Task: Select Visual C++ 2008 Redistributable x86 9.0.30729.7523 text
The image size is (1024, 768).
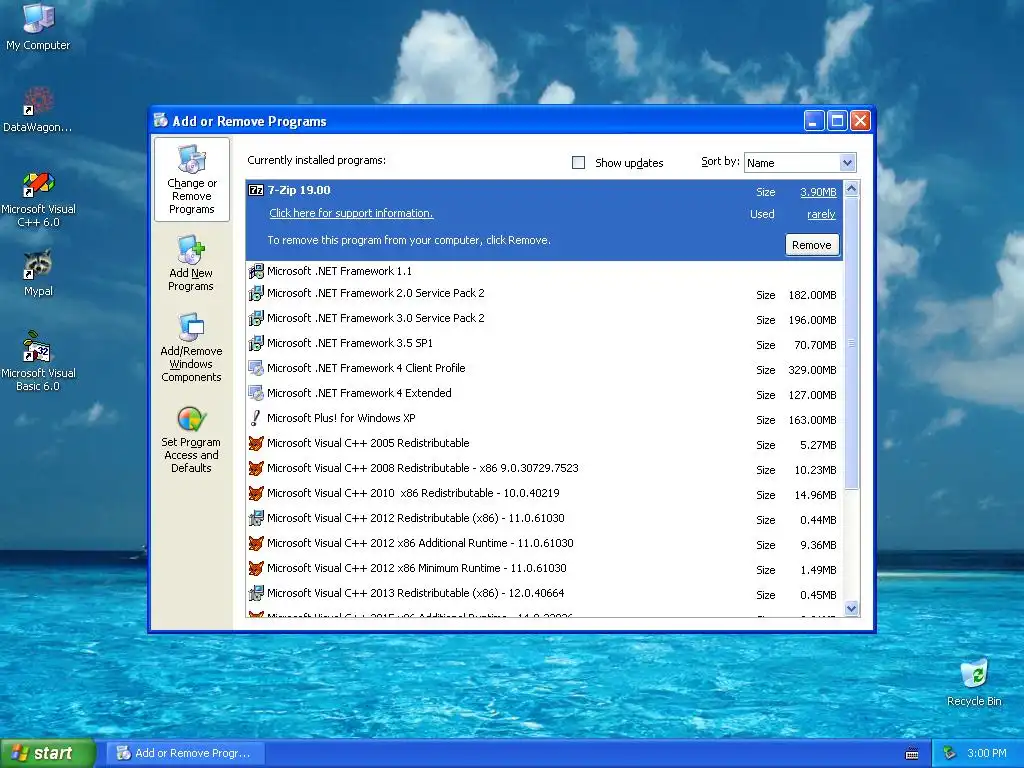Action: 423,468
